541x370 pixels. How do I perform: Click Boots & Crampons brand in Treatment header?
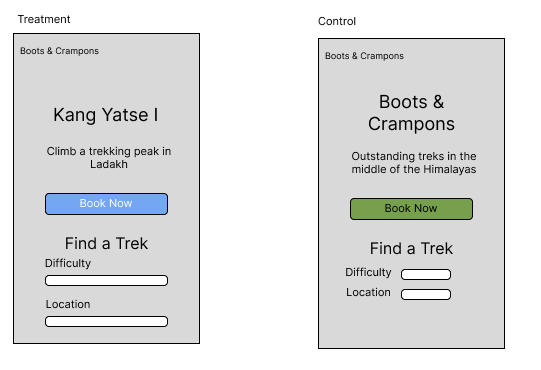tap(59, 51)
